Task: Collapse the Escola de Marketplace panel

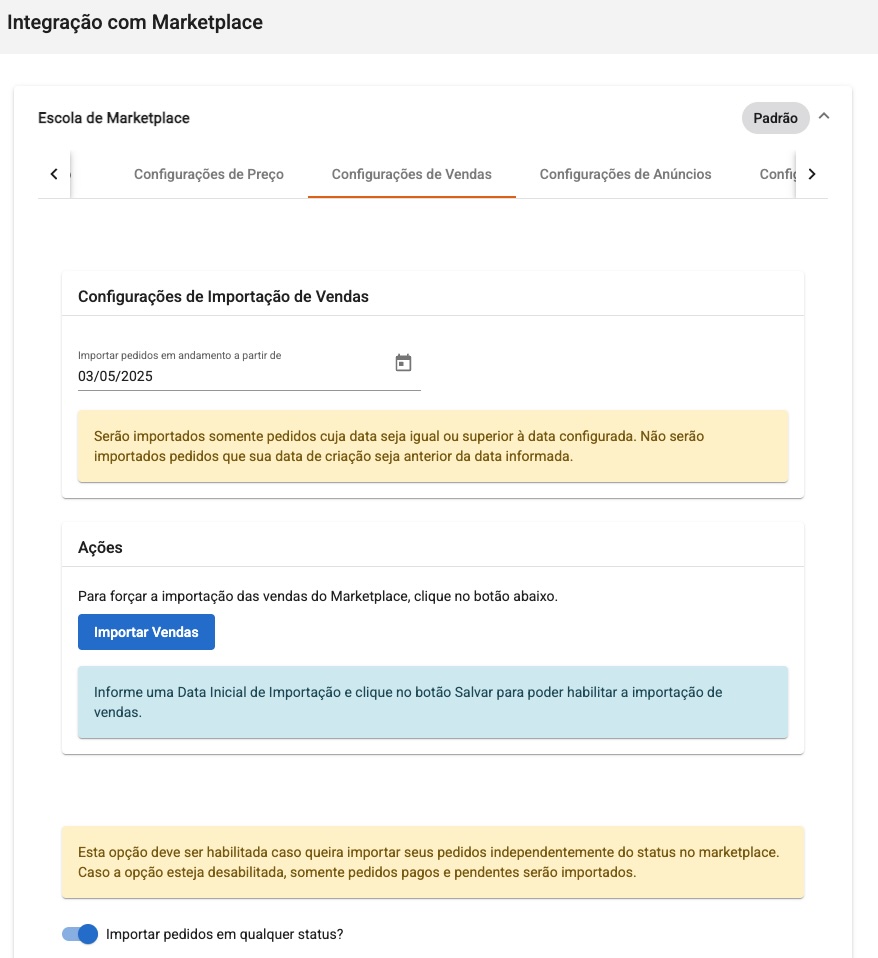Action: click(824, 116)
